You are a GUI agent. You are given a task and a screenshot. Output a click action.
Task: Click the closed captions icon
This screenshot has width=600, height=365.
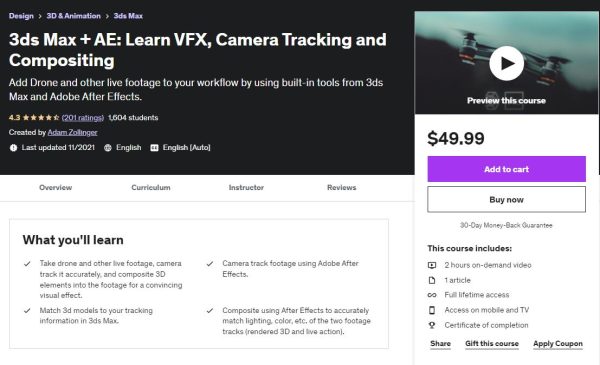[x=154, y=148]
